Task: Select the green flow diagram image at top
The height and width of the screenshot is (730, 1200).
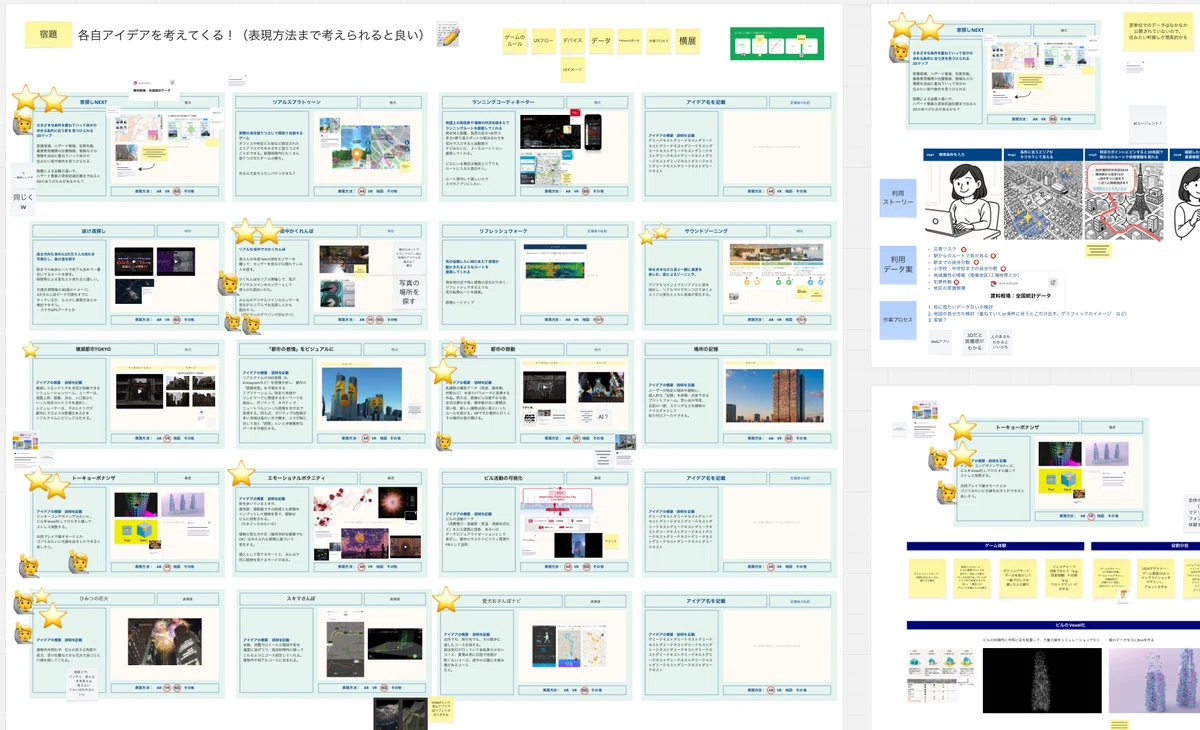Action: click(777, 43)
